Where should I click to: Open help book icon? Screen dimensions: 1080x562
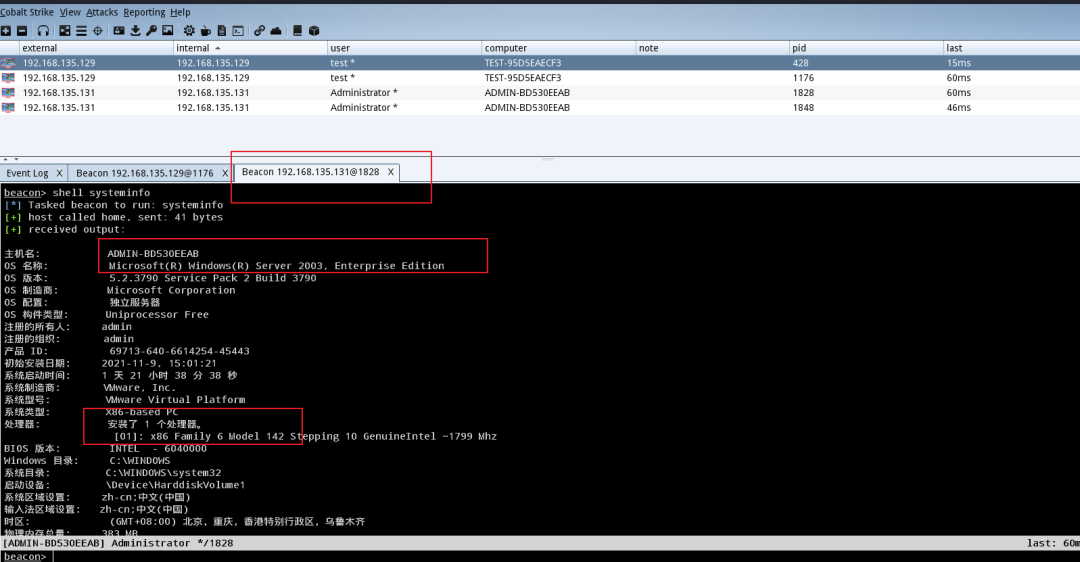pos(298,30)
